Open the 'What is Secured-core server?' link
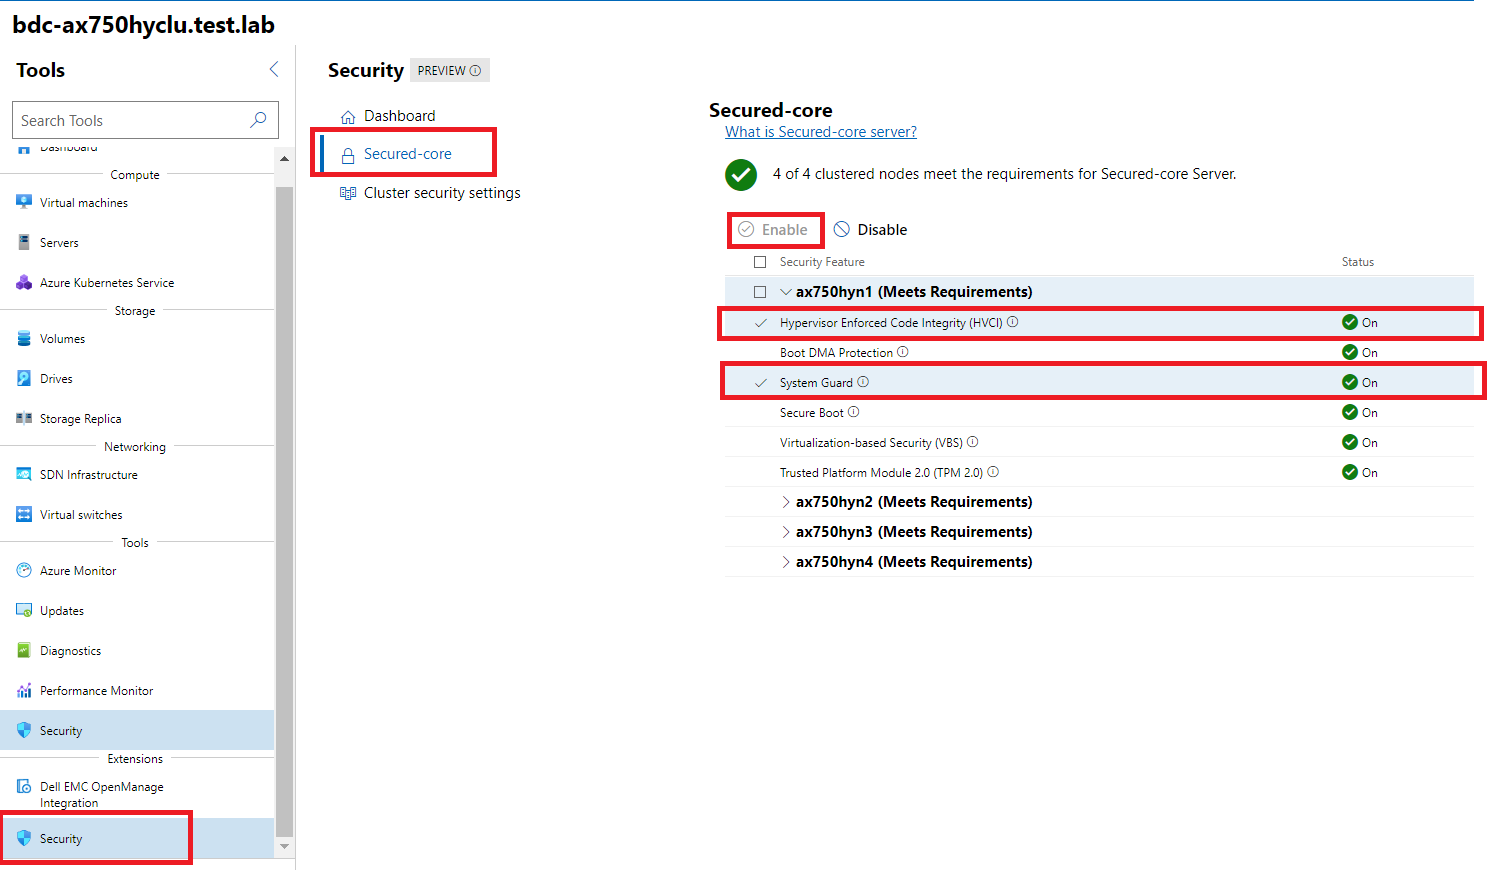 [821, 132]
